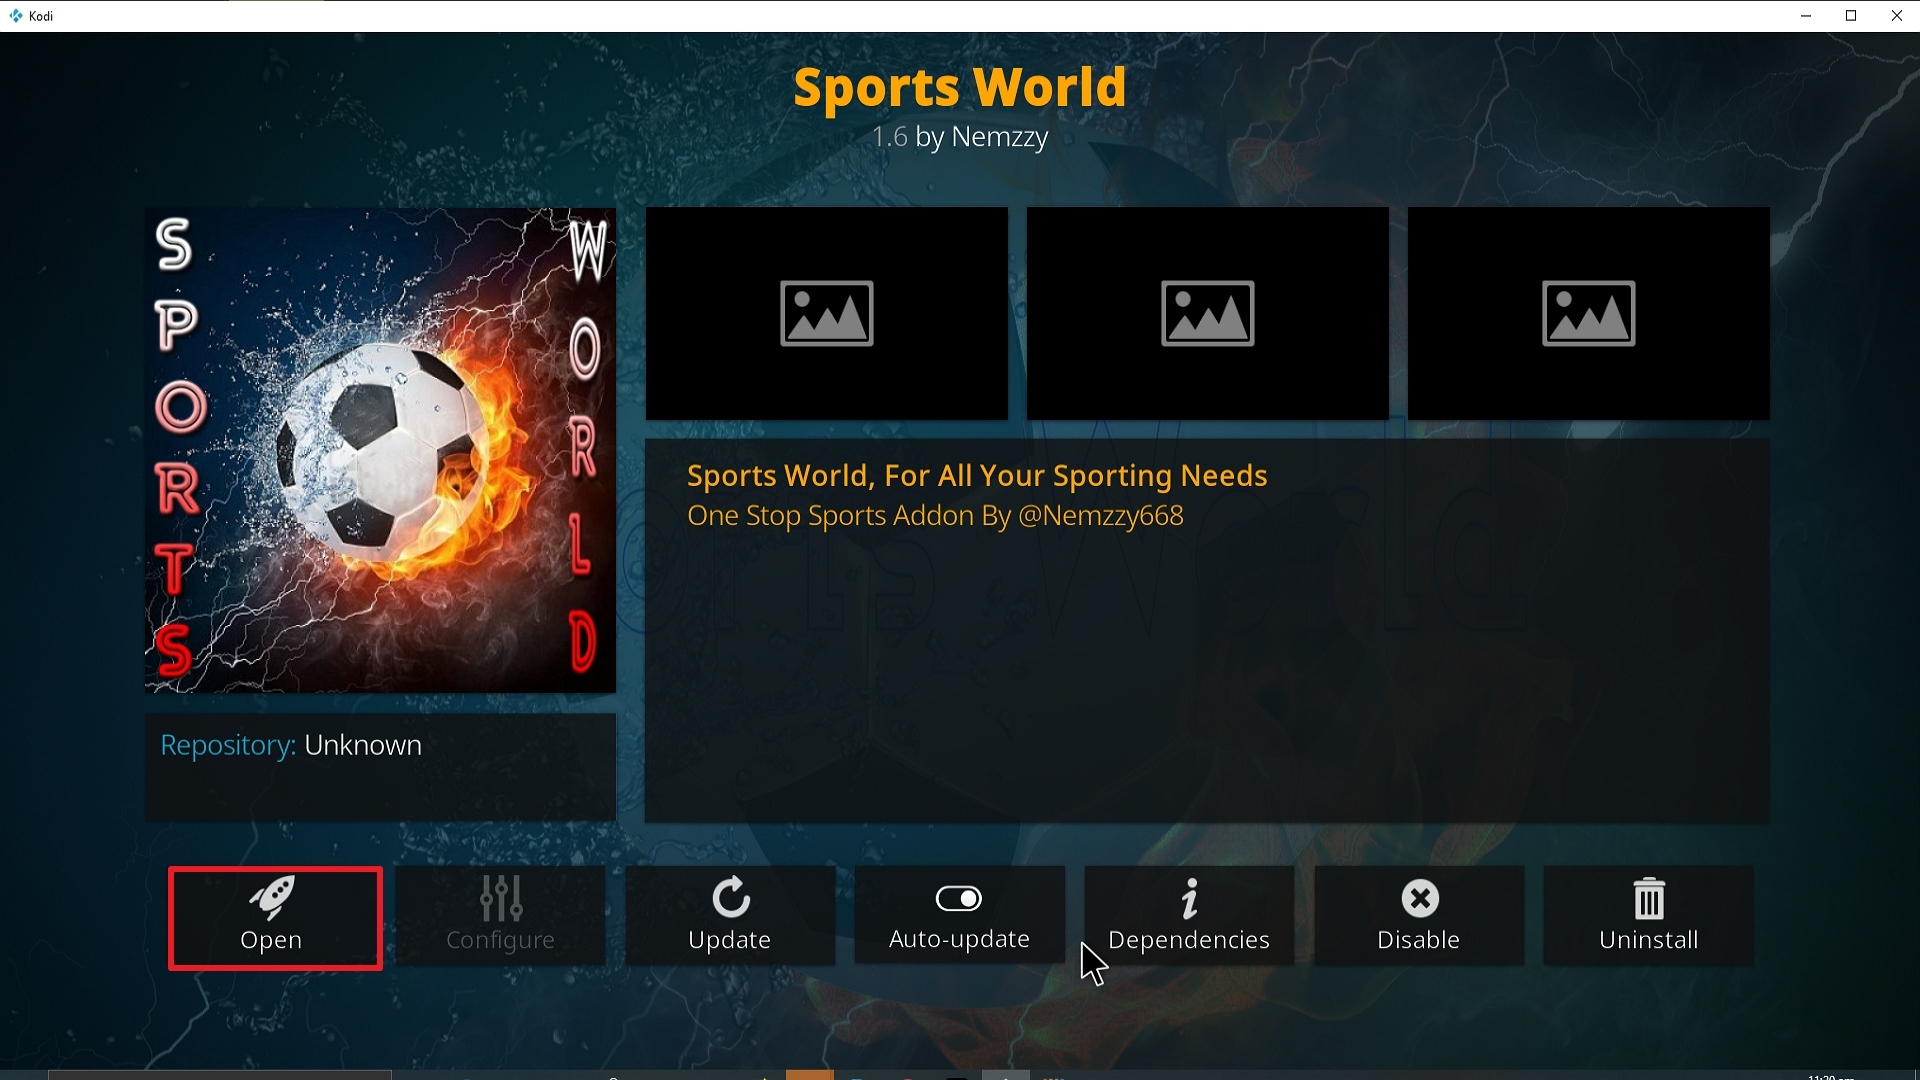The image size is (1920, 1080).
Task: Close the Kodi window
Action: pos(1897,16)
